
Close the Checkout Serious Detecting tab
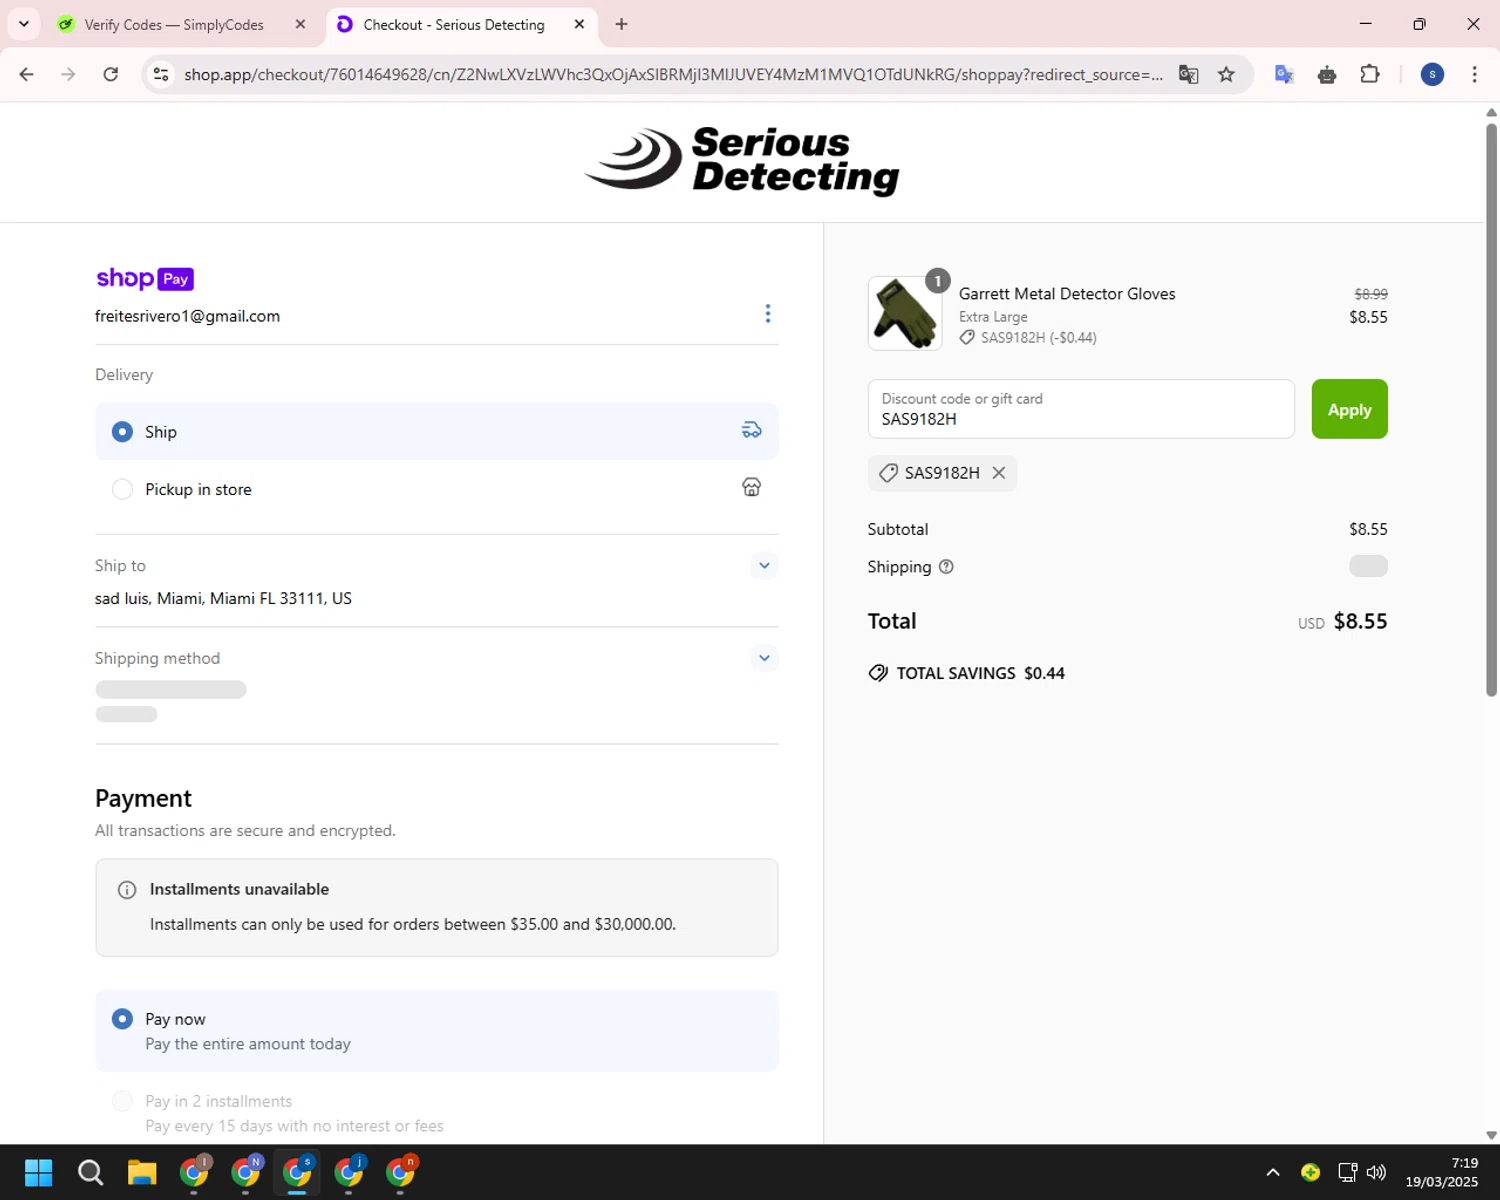coord(579,24)
